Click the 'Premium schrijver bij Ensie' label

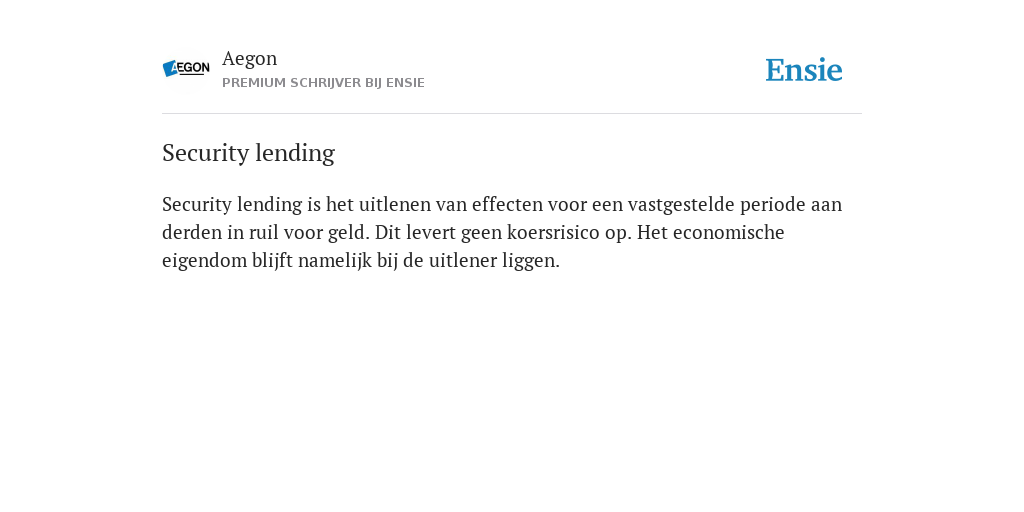(x=323, y=83)
